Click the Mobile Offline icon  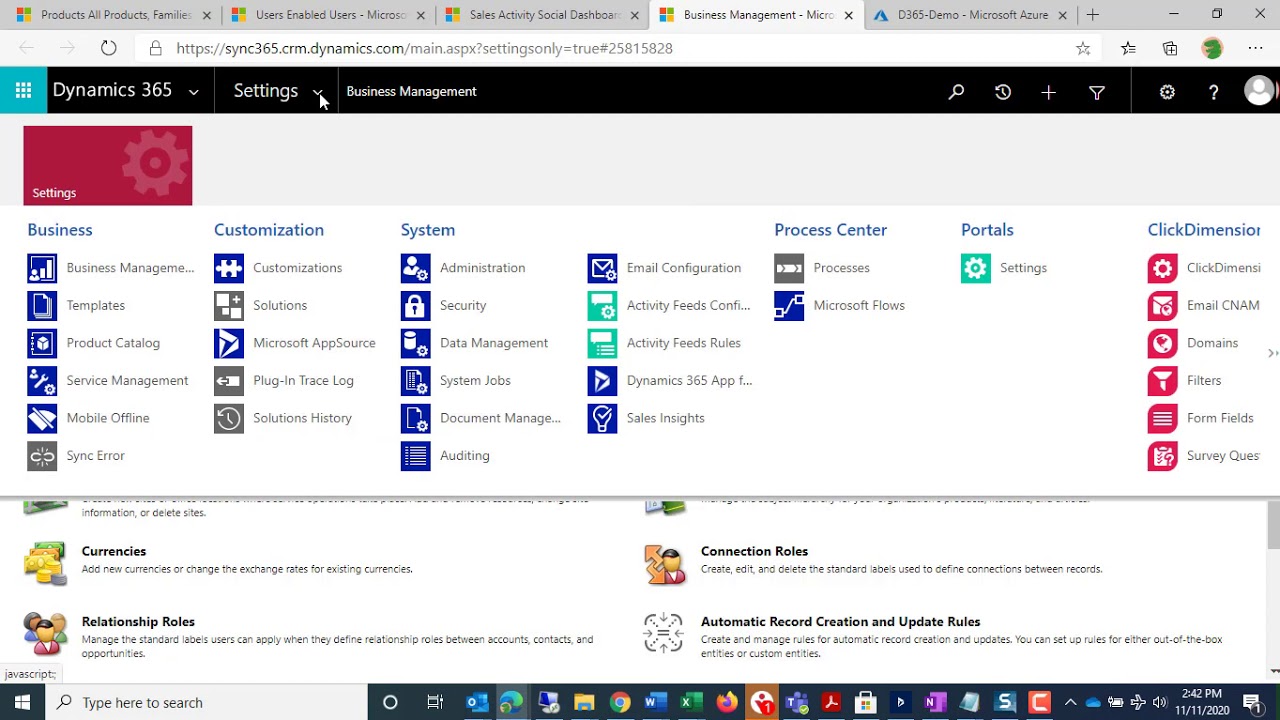(x=42, y=418)
